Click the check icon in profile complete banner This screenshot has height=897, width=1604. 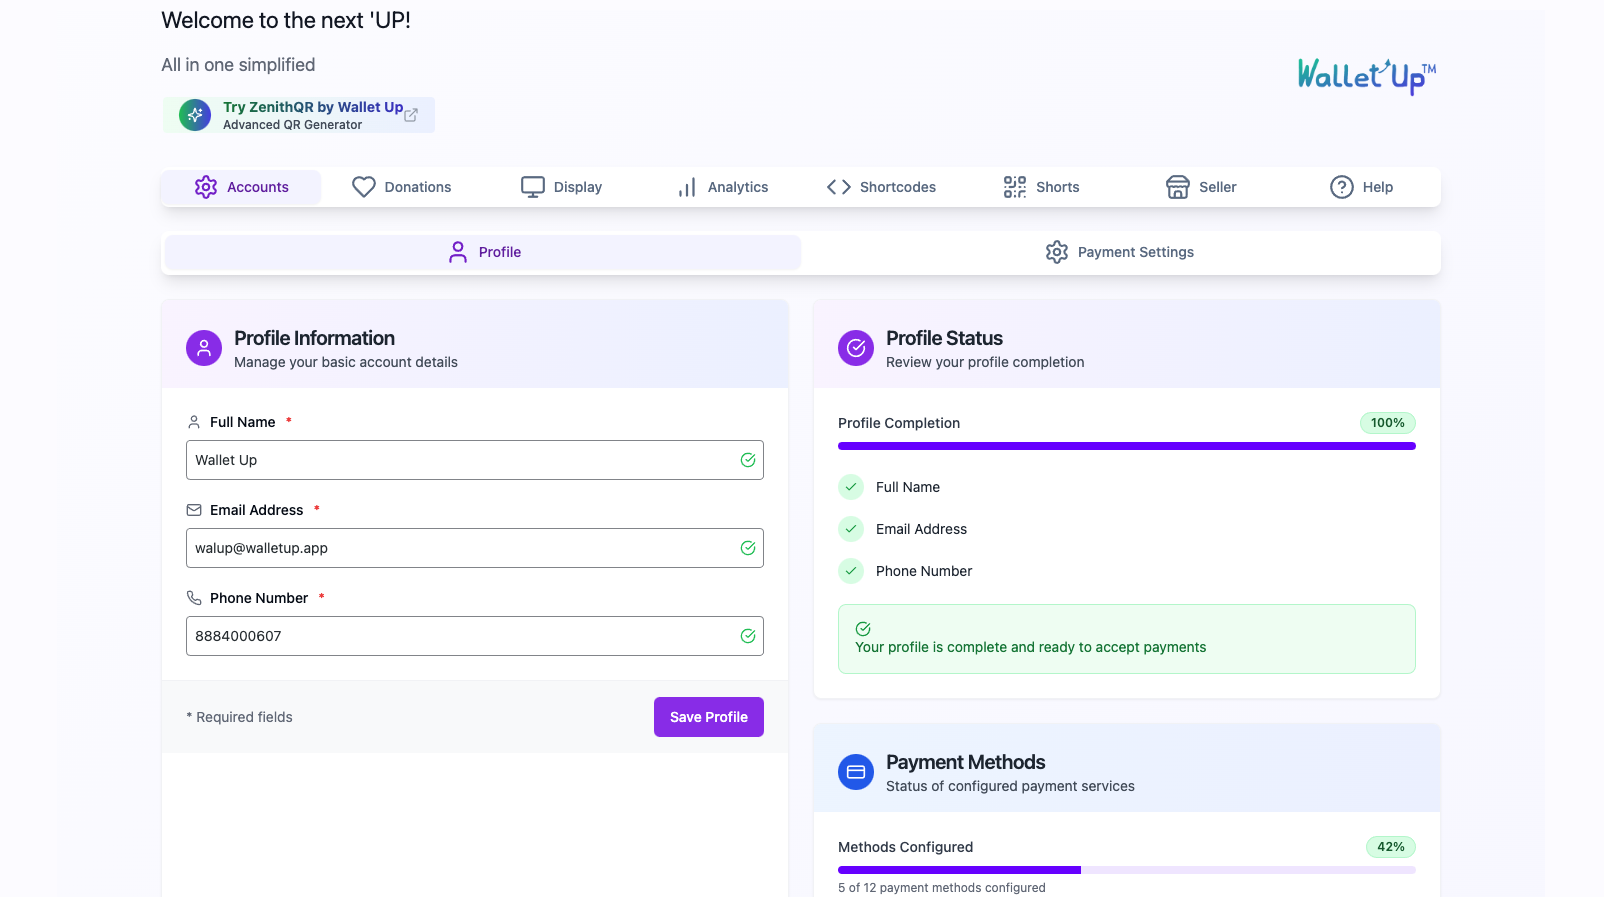tap(863, 629)
